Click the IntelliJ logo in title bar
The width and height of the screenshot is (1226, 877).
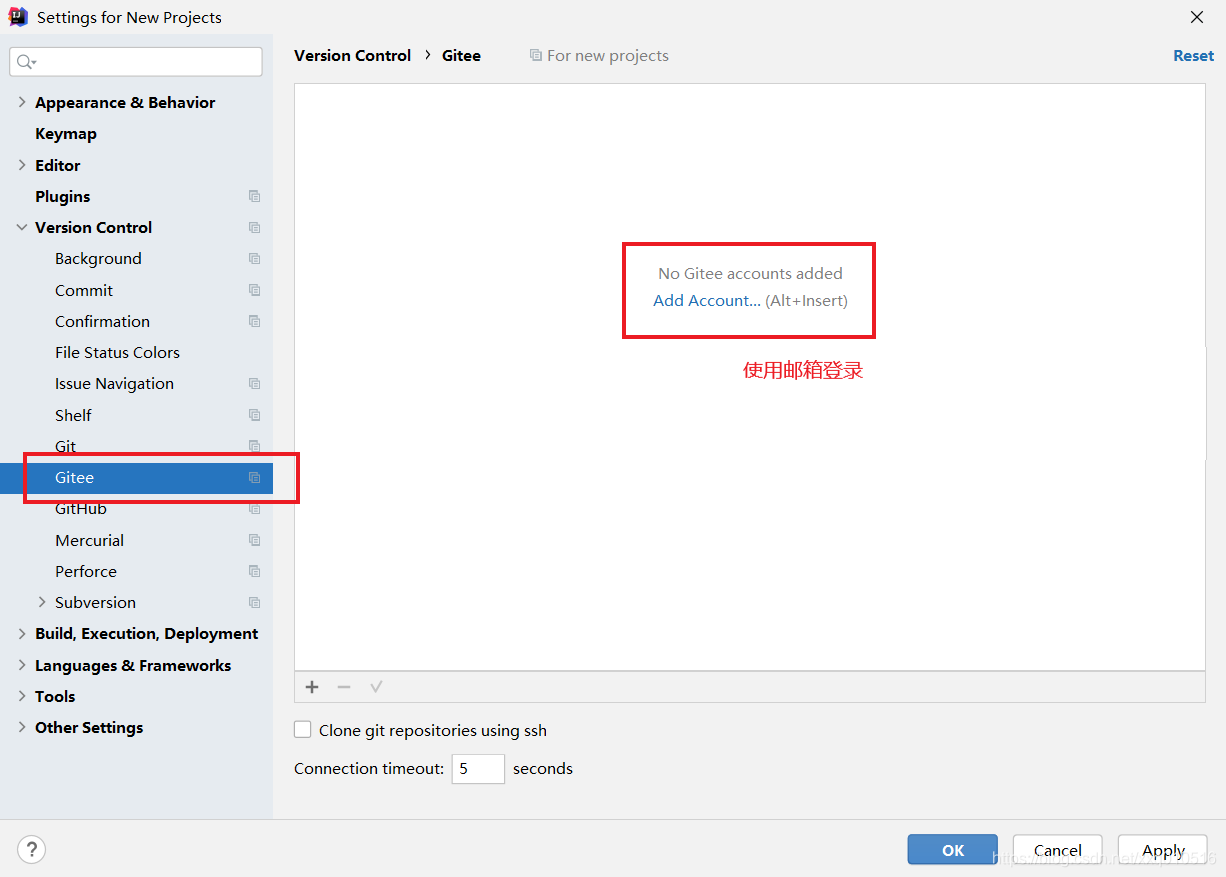click(18, 17)
